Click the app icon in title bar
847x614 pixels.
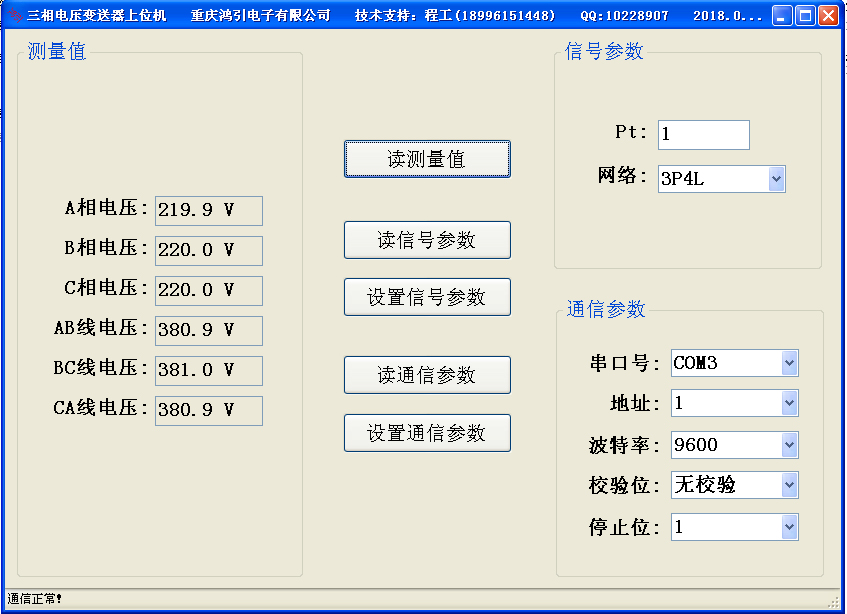coord(15,16)
